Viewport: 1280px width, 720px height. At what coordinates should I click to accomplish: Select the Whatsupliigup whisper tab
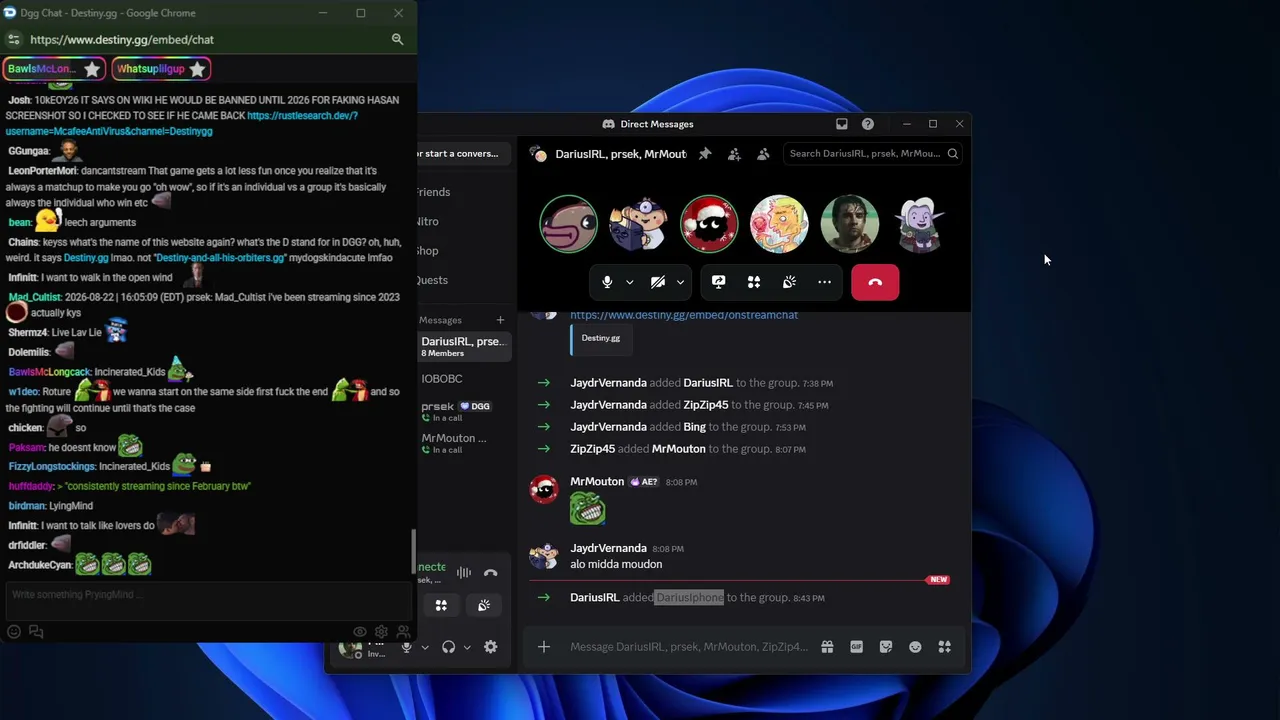pyautogui.click(x=161, y=69)
